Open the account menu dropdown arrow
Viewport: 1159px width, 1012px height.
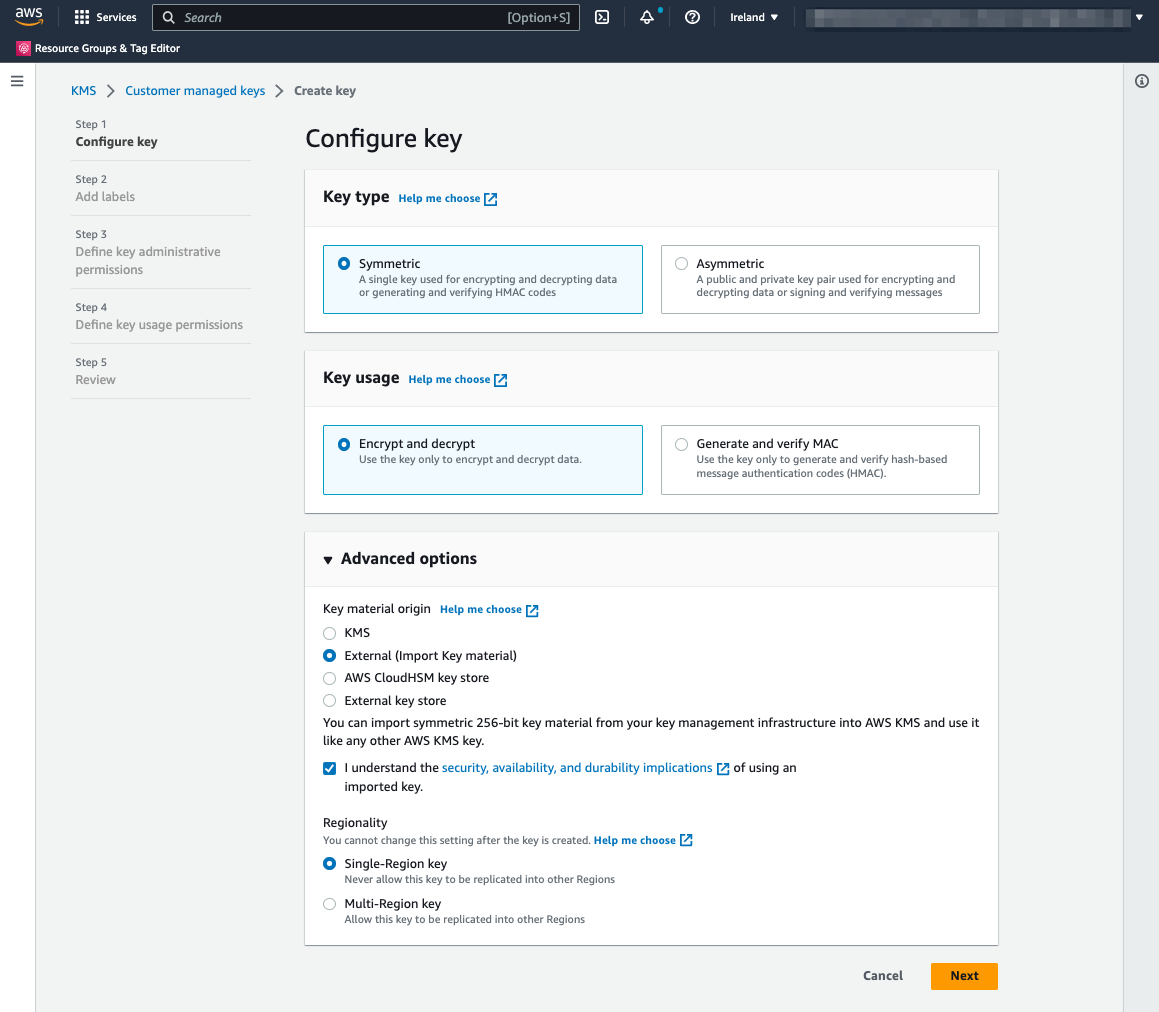click(x=1139, y=17)
